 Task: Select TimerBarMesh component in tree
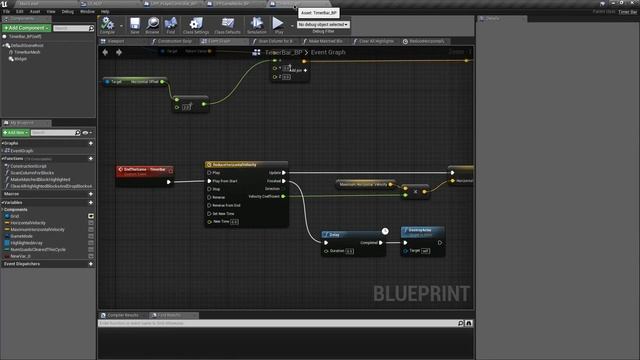tap(27, 52)
